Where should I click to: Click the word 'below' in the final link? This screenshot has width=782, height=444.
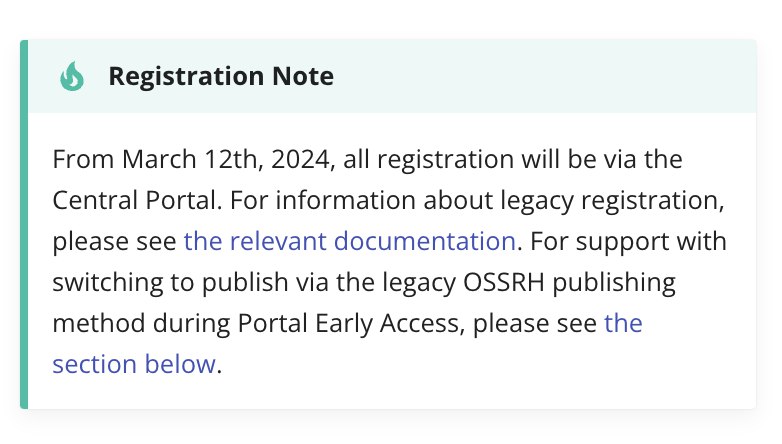pyautogui.click(x=180, y=364)
